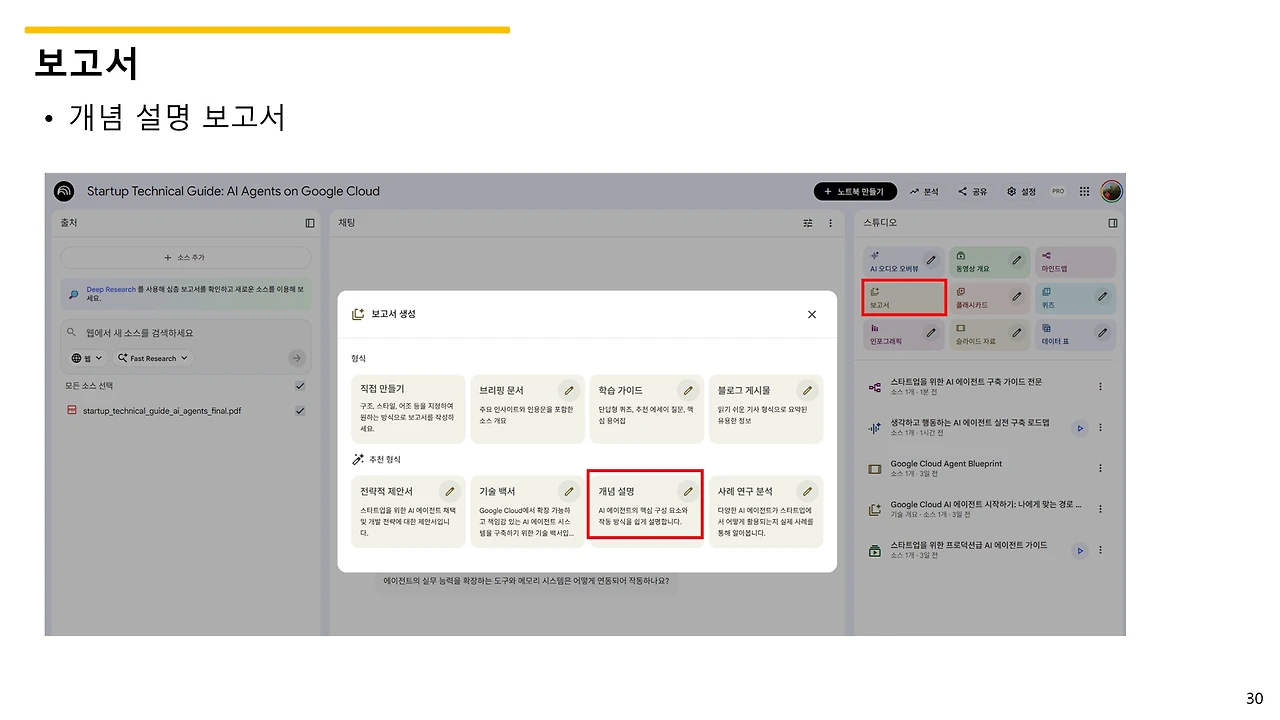Click the 동영상 개요 studio tile
1280x720 pixels.
tap(989, 262)
